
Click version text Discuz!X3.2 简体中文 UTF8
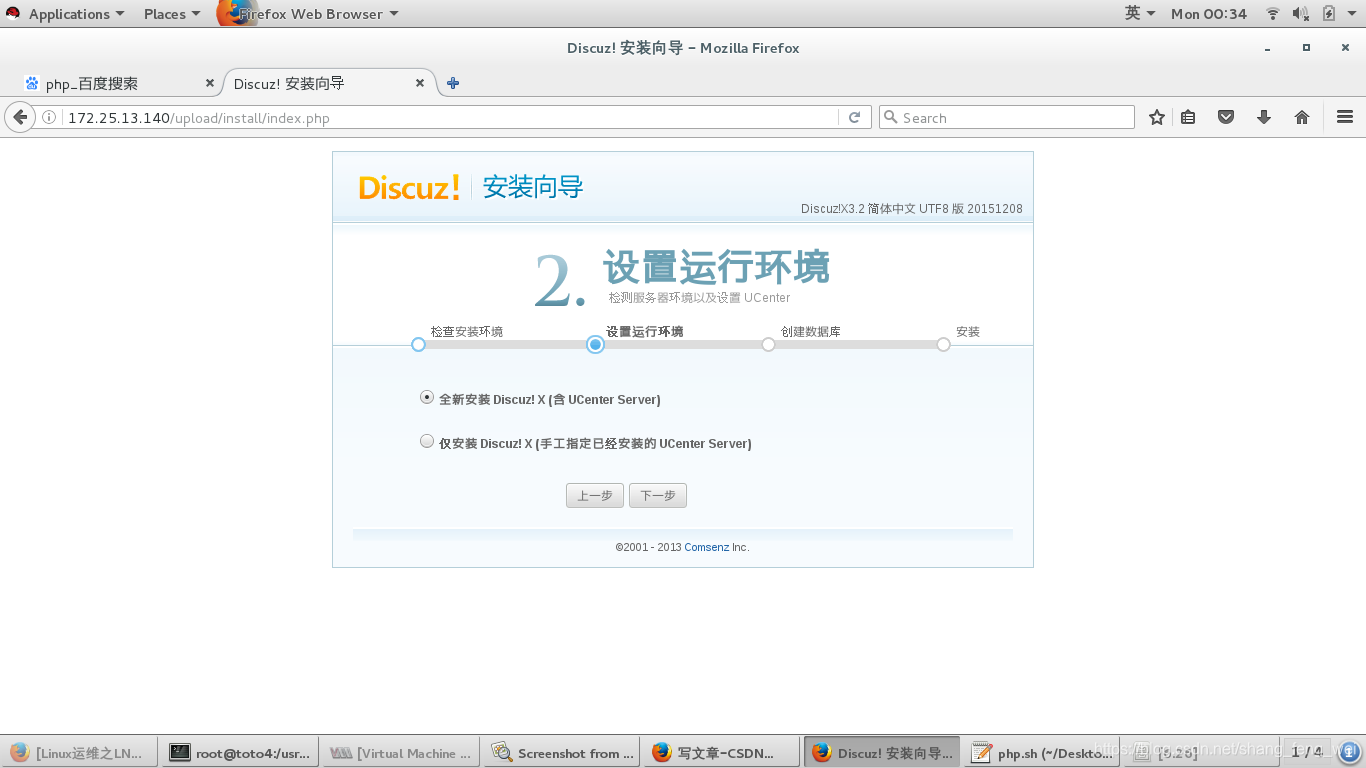(911, 209)
